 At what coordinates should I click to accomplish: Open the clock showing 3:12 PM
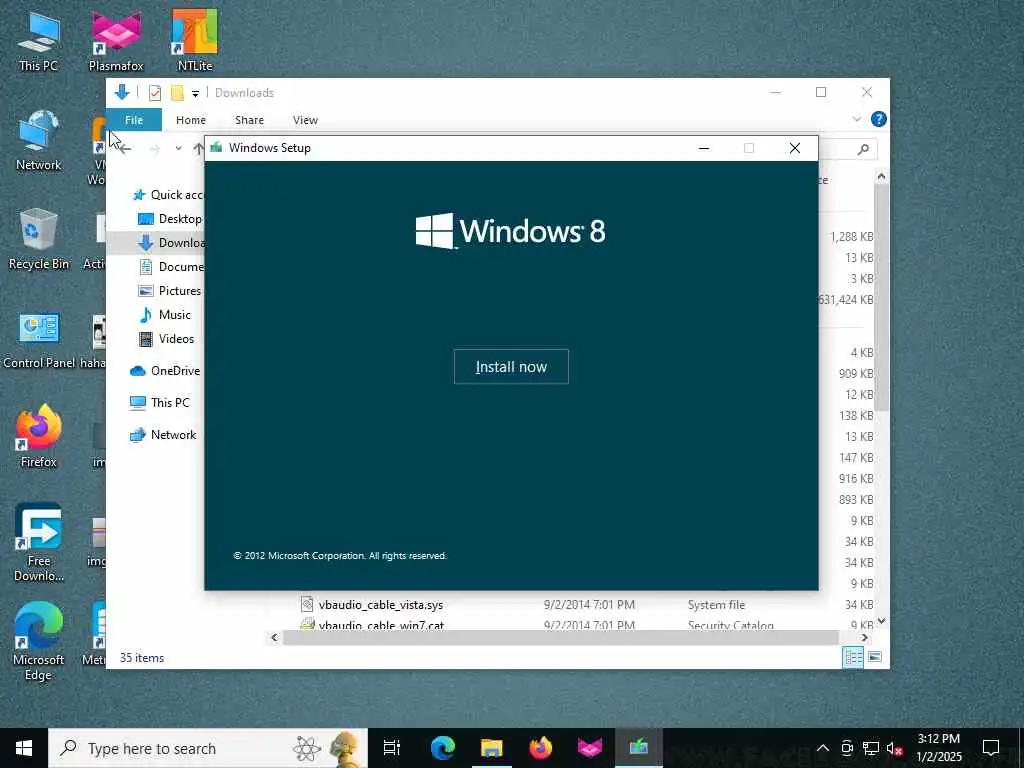pyautogui.click(x=938, y=748)
